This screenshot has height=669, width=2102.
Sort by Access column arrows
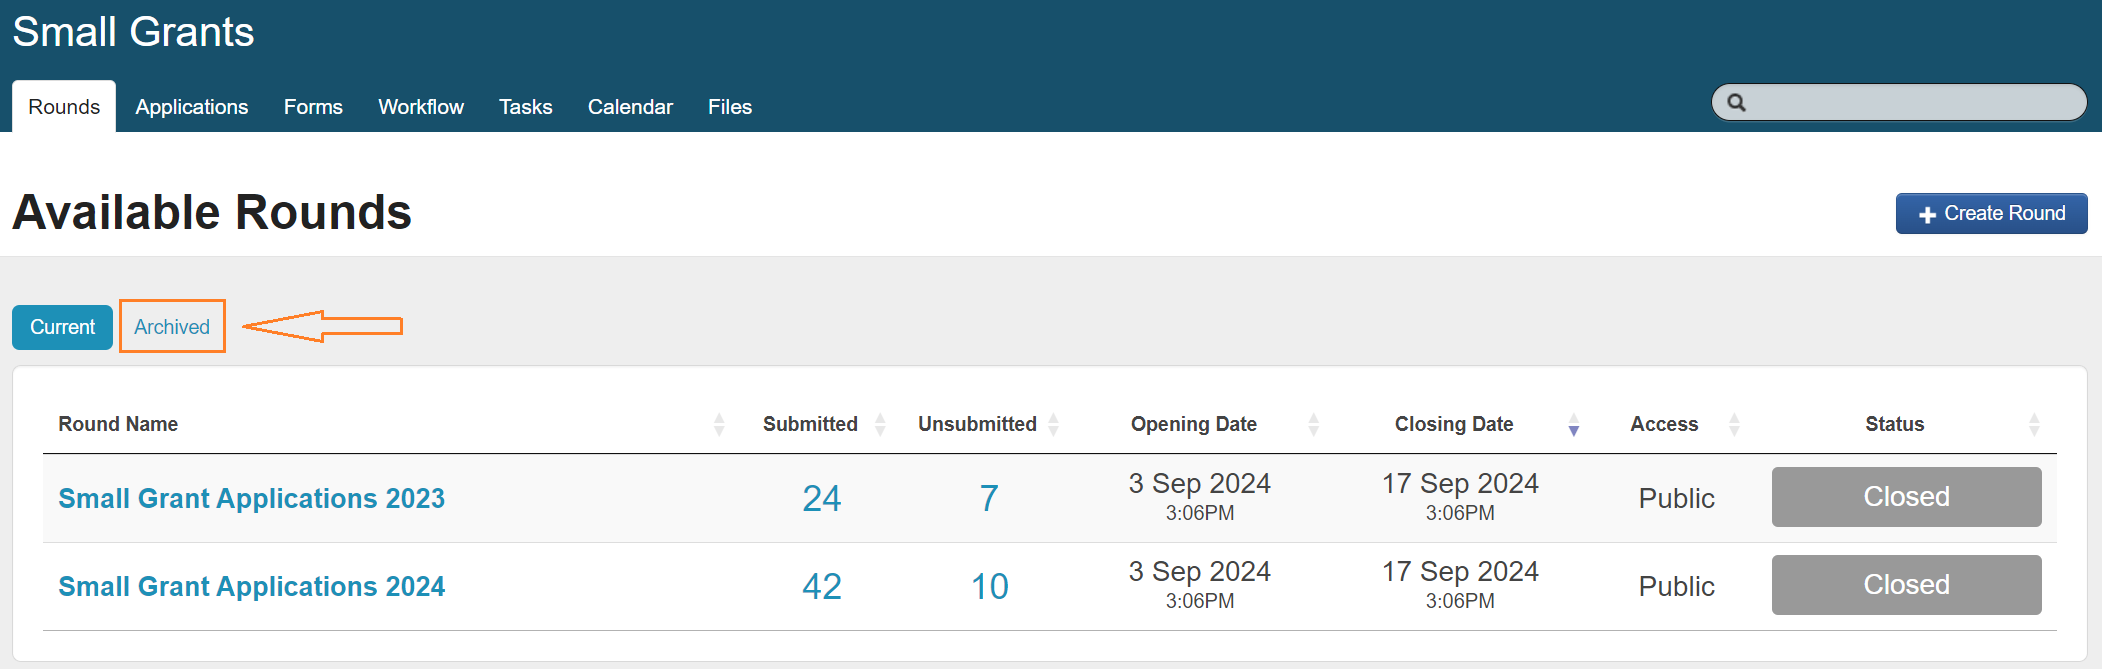click(1734, 424)
